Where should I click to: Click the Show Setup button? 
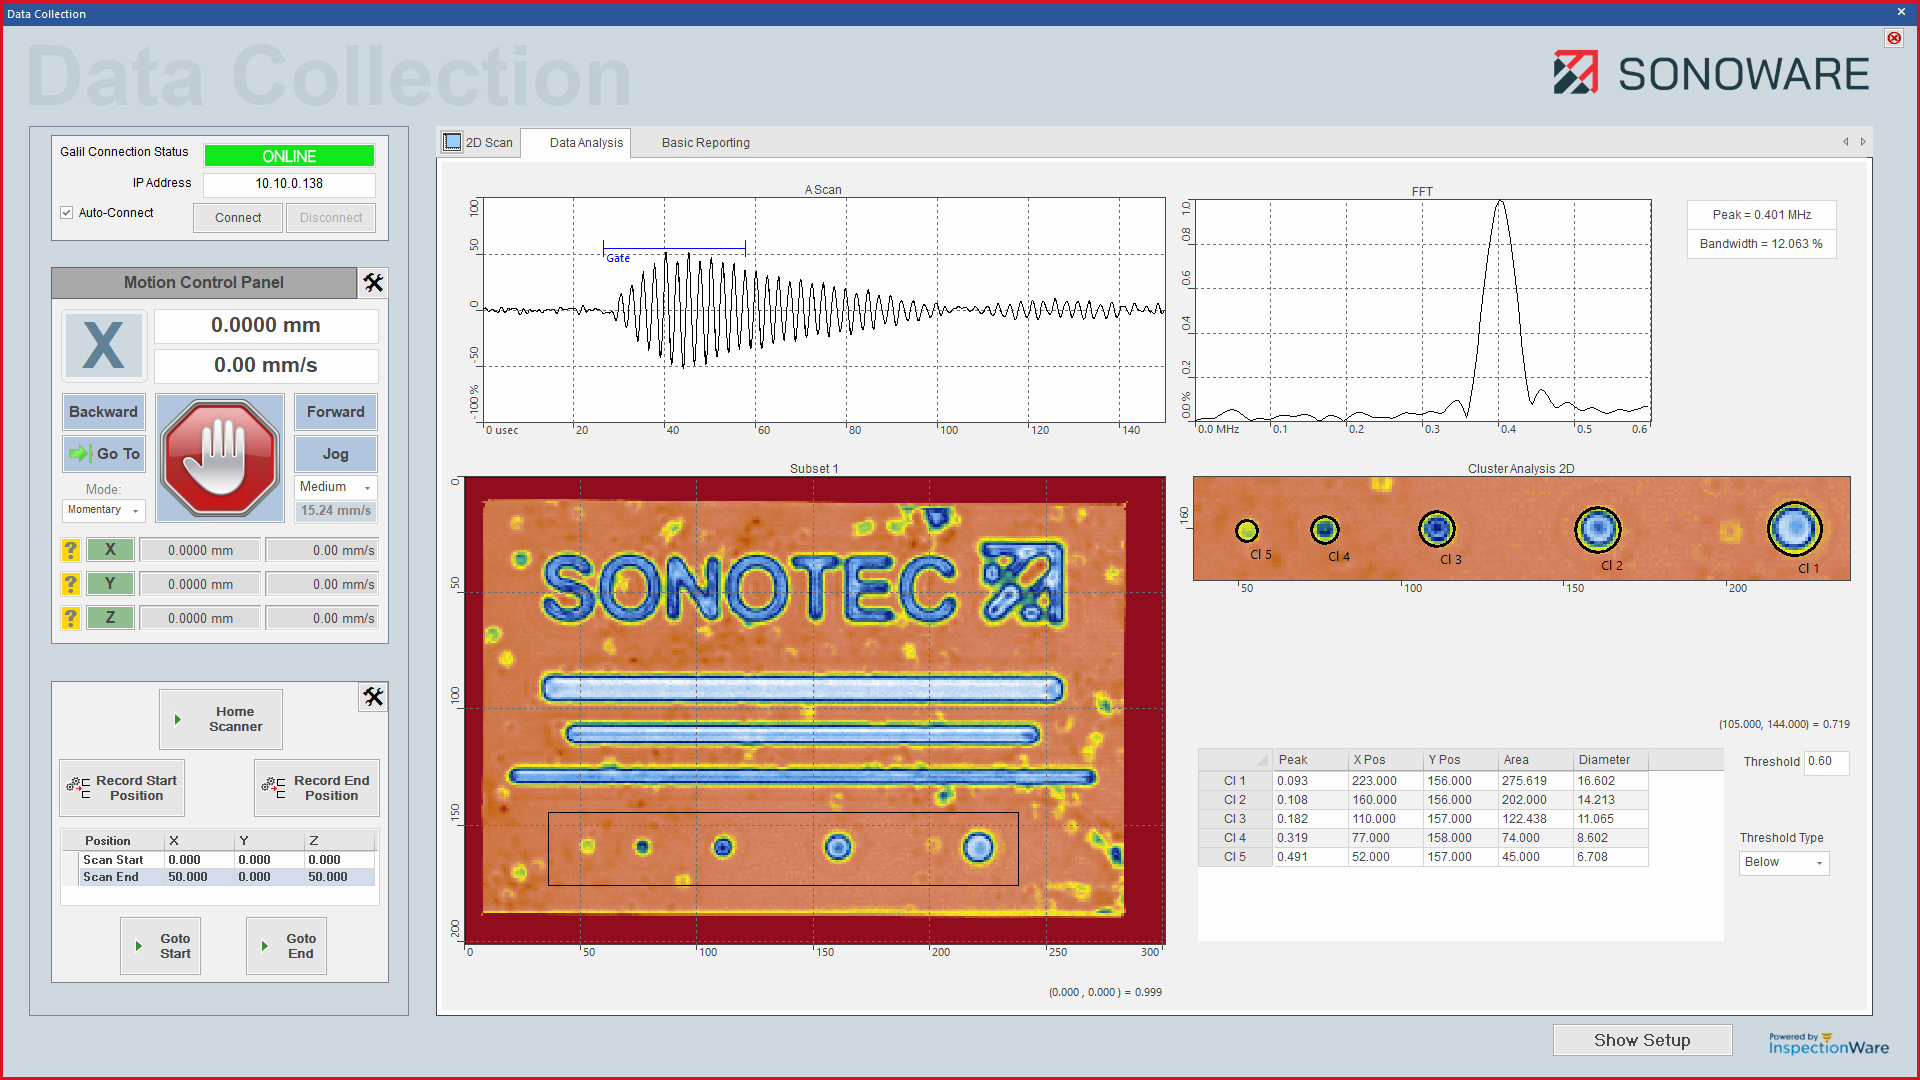(x=1642, y=1040)
